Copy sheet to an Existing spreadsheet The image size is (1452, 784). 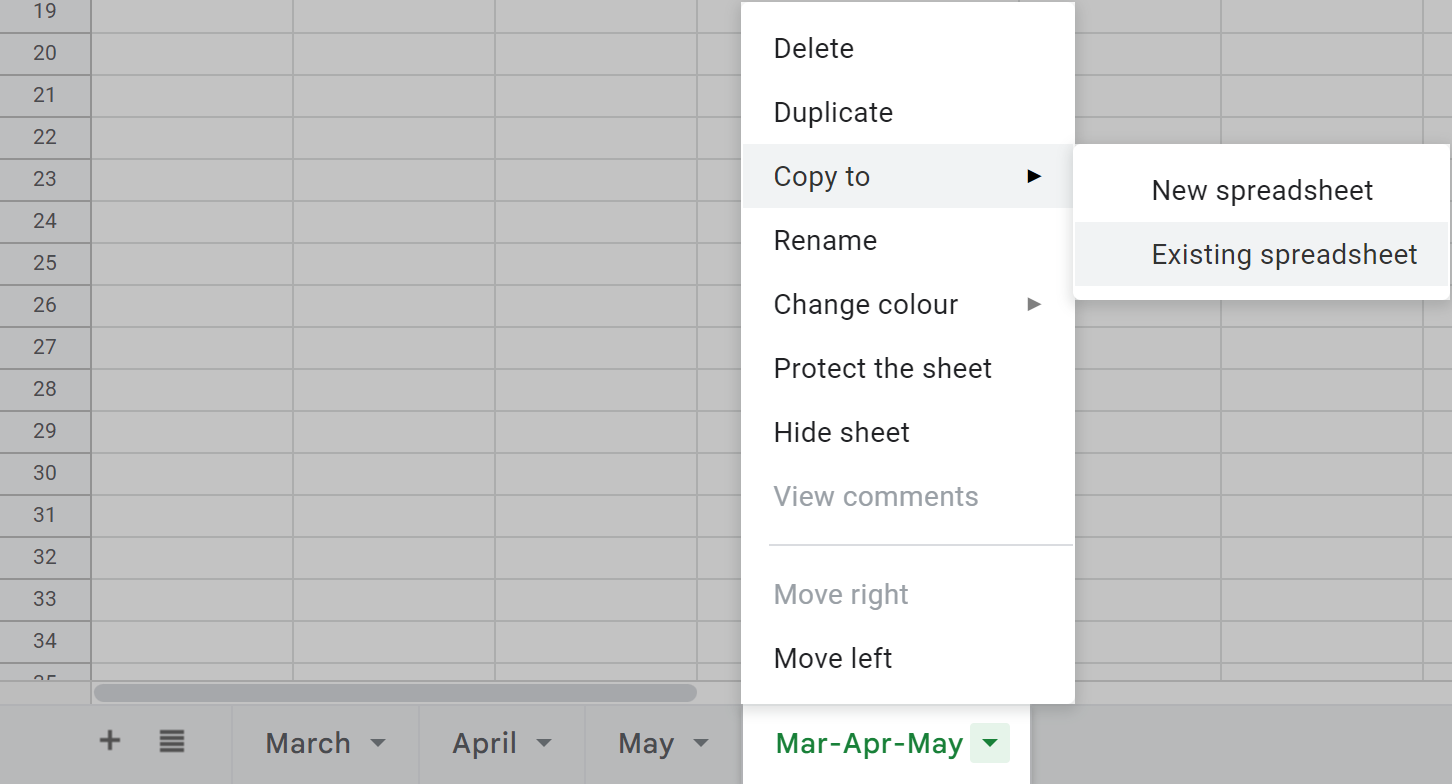(x=1284, y=255)
